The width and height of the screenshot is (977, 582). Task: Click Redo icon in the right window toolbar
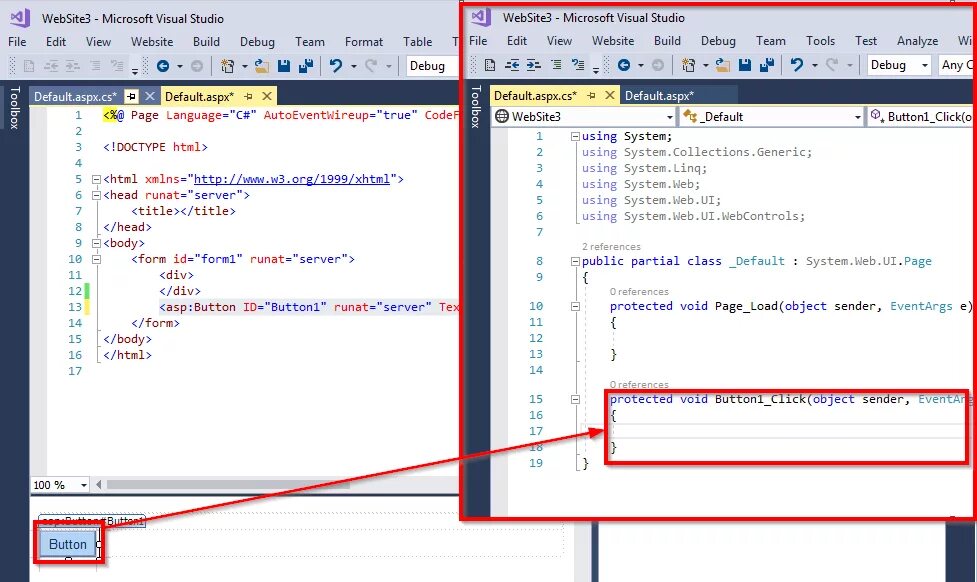coord(832,65)
